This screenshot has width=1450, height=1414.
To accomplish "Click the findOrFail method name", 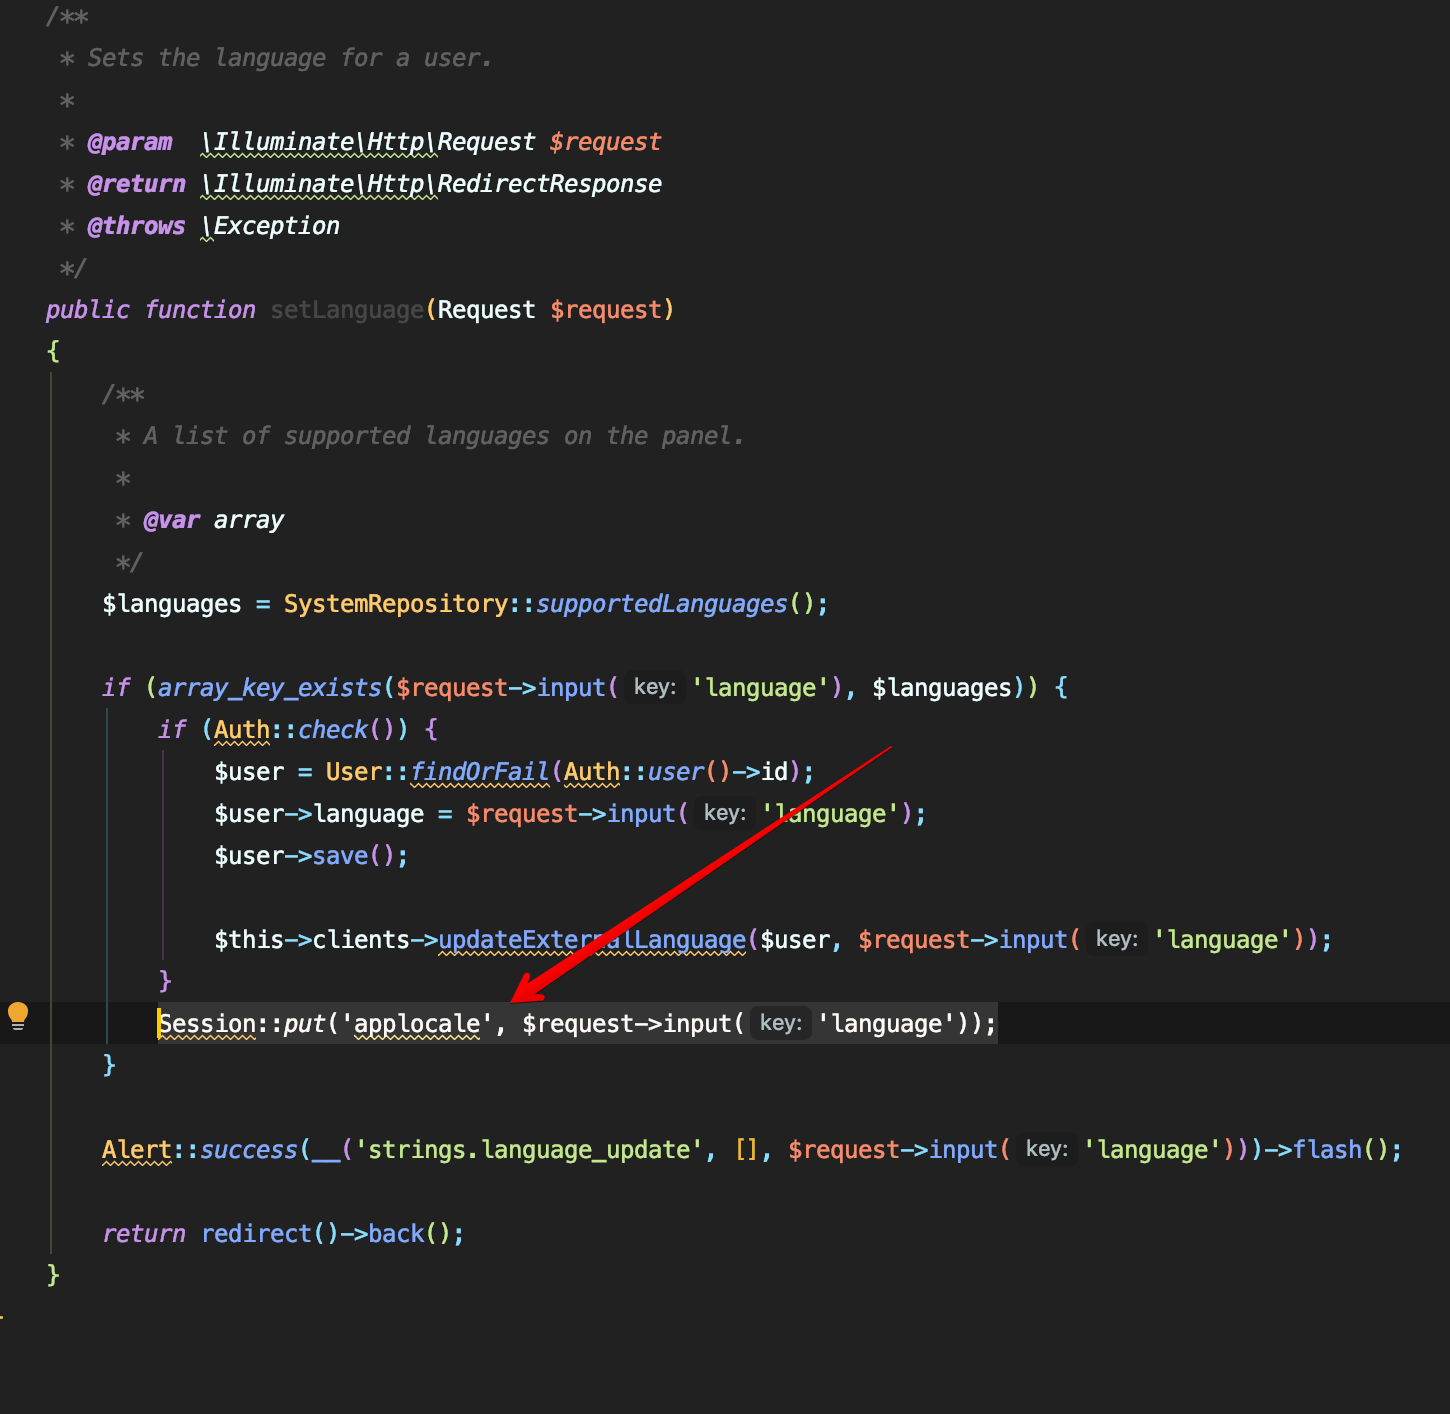I will (x=479, y=772).
